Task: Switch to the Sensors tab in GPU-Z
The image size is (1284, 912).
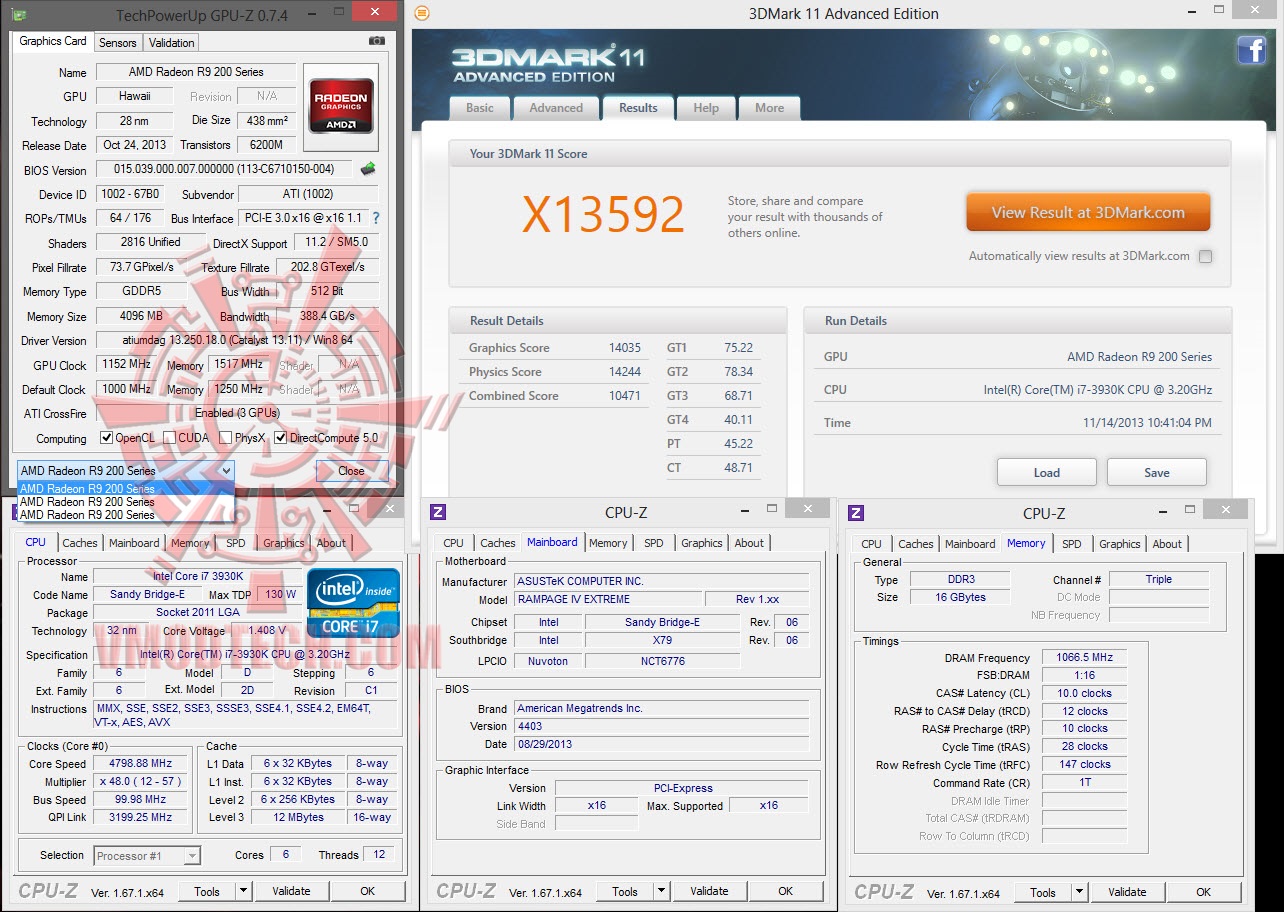Action: click(x=118, y=43)
